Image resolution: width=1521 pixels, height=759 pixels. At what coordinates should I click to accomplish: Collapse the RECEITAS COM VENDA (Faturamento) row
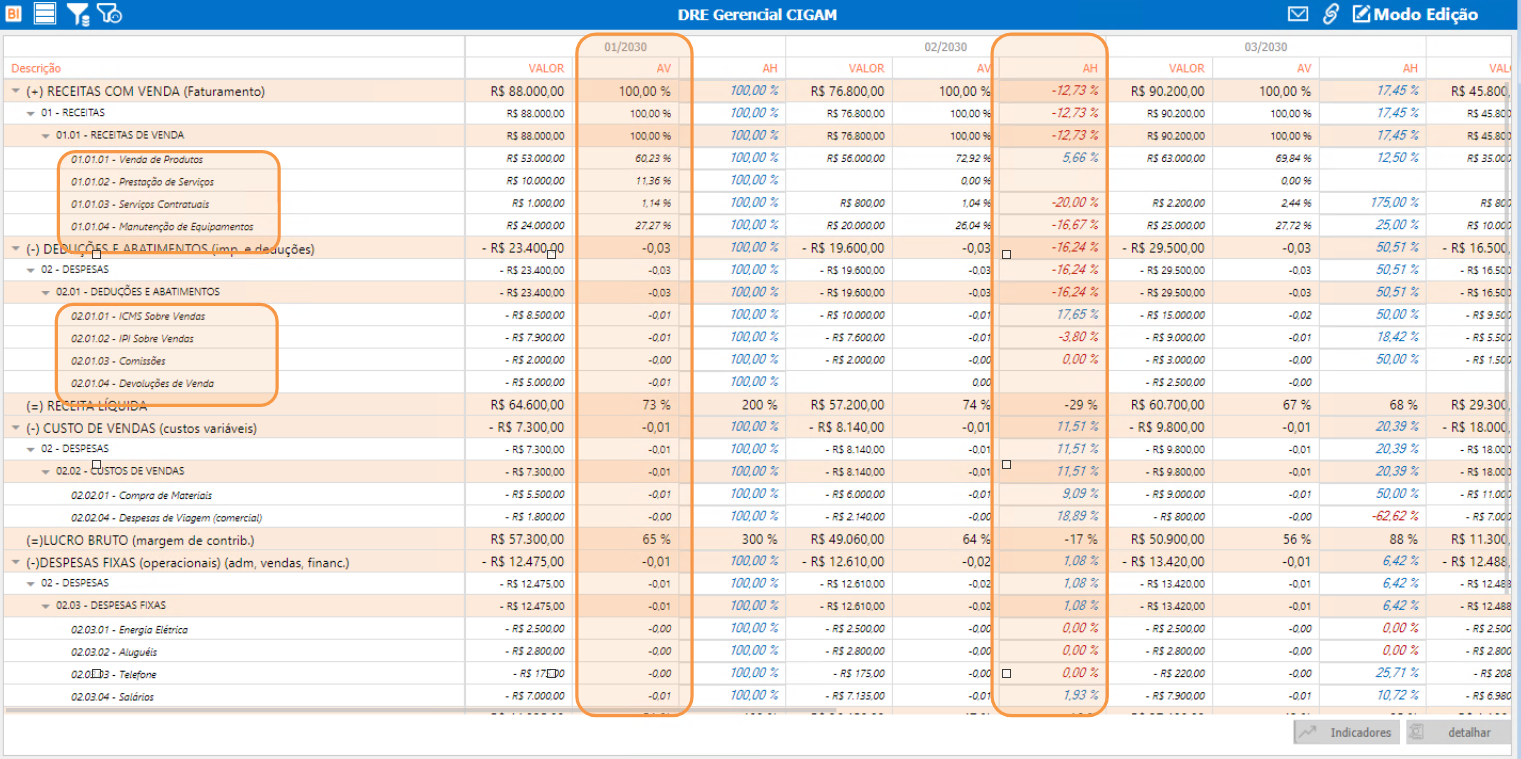click(x=16, y=91)
